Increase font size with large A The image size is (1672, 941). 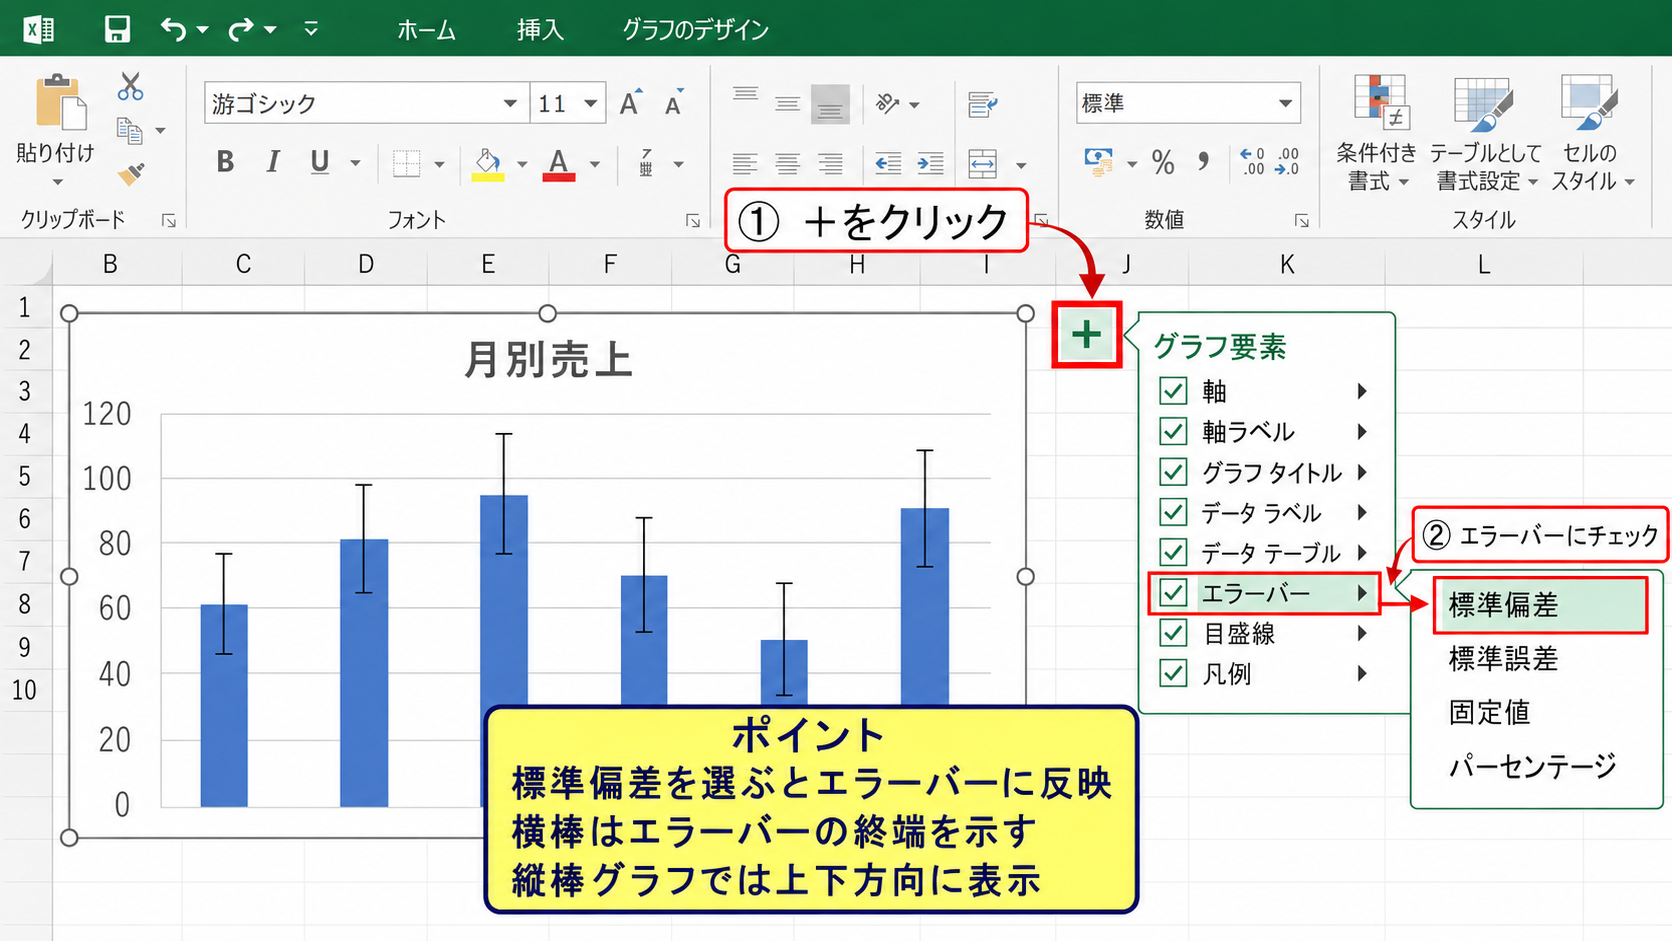tap(630, 103)
